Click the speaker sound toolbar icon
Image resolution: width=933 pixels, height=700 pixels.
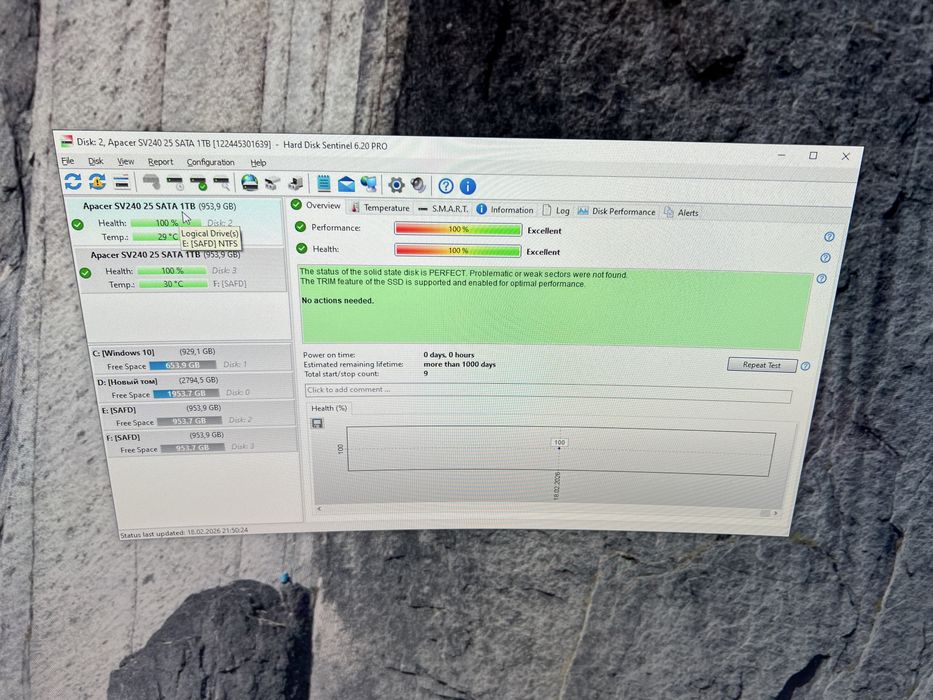pos(419,185)
